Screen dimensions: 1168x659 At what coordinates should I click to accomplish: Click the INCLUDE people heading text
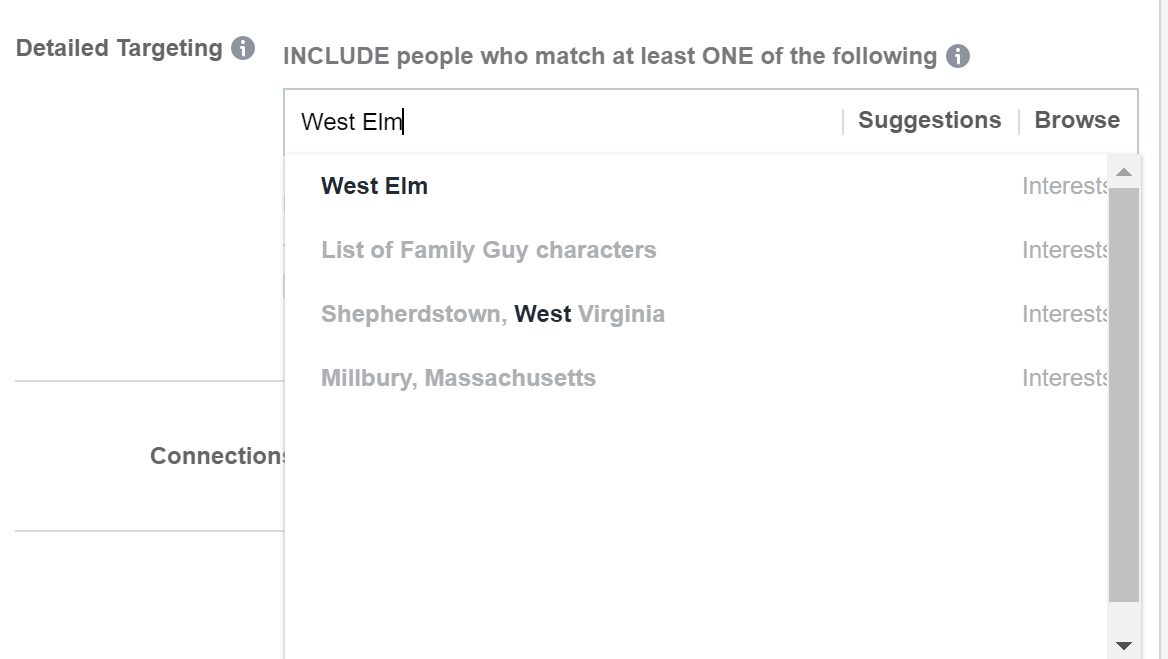pyautogui.click(x=609, y=56)
